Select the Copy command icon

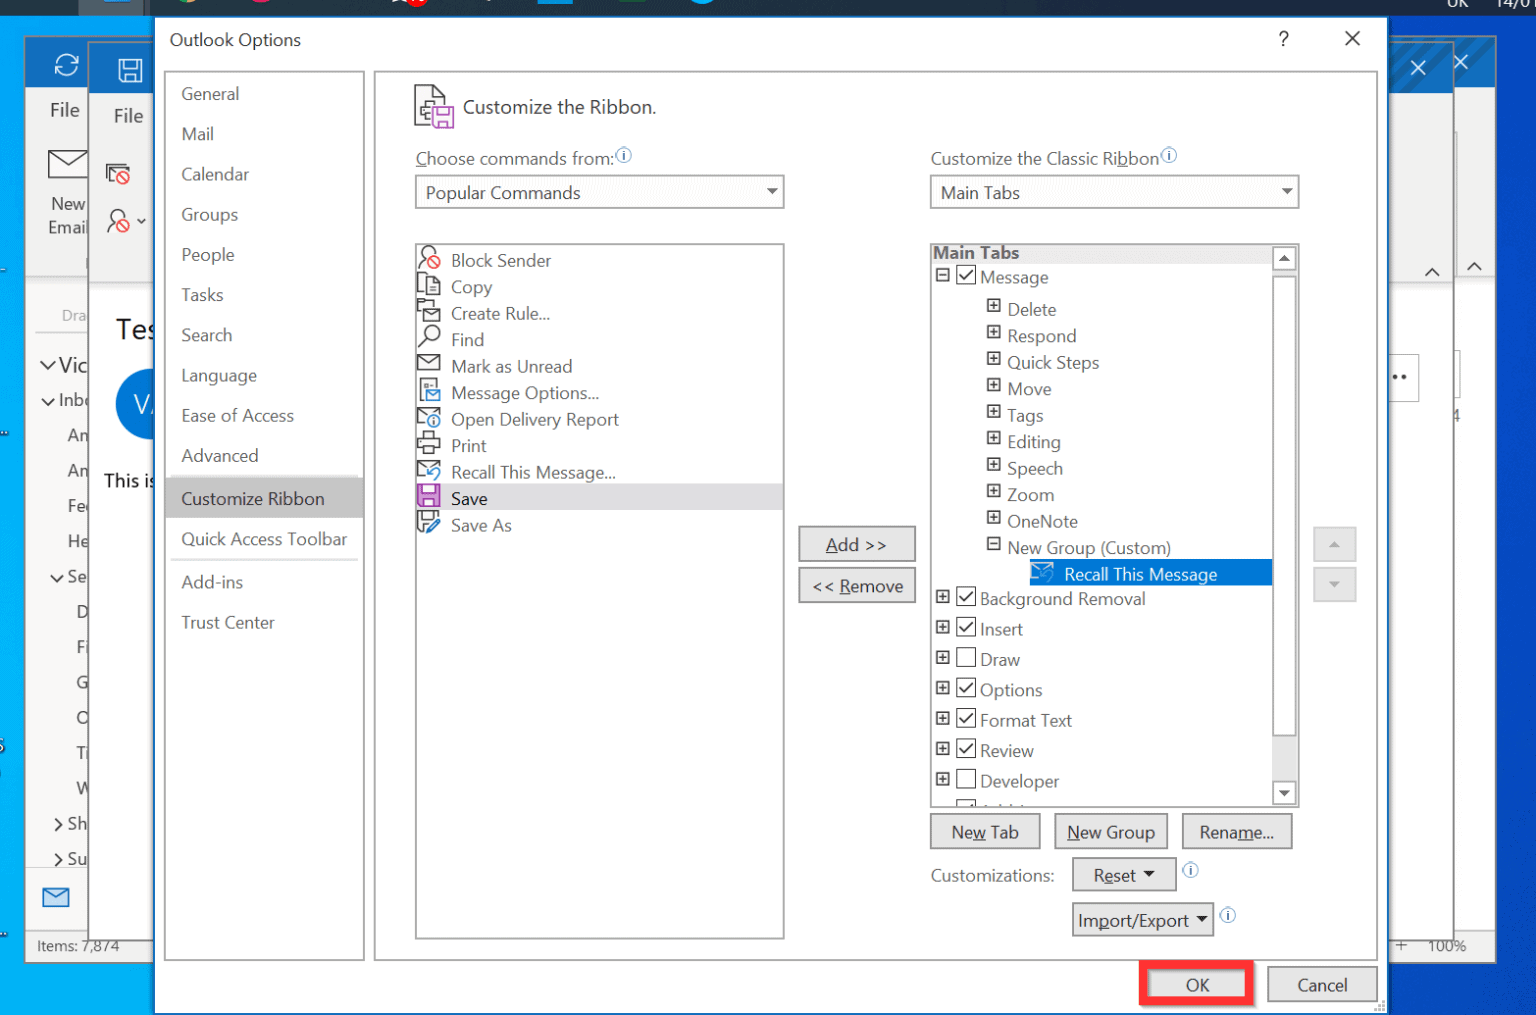pos(430,286)
